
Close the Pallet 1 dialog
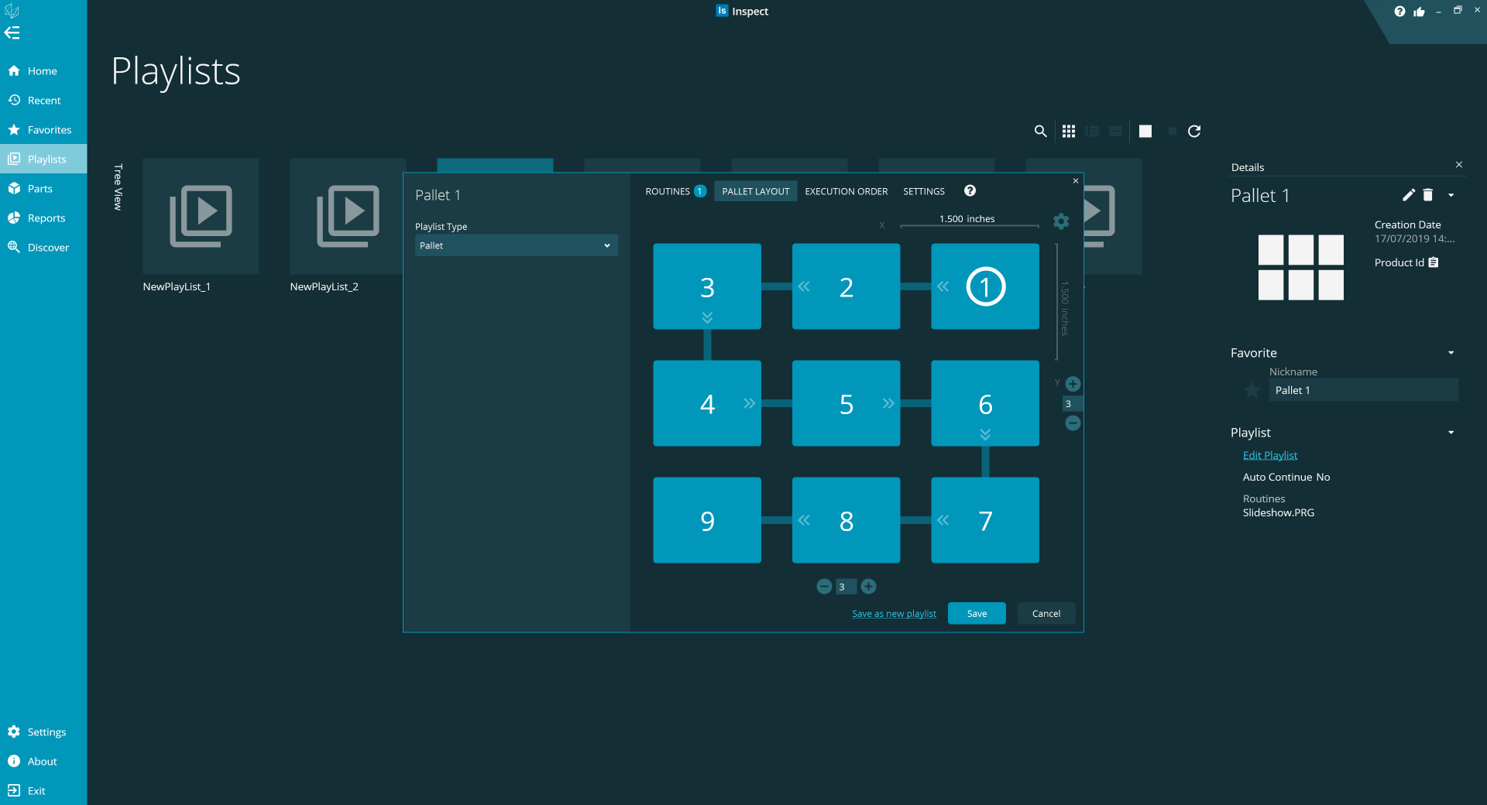[x=1075, y=181]
